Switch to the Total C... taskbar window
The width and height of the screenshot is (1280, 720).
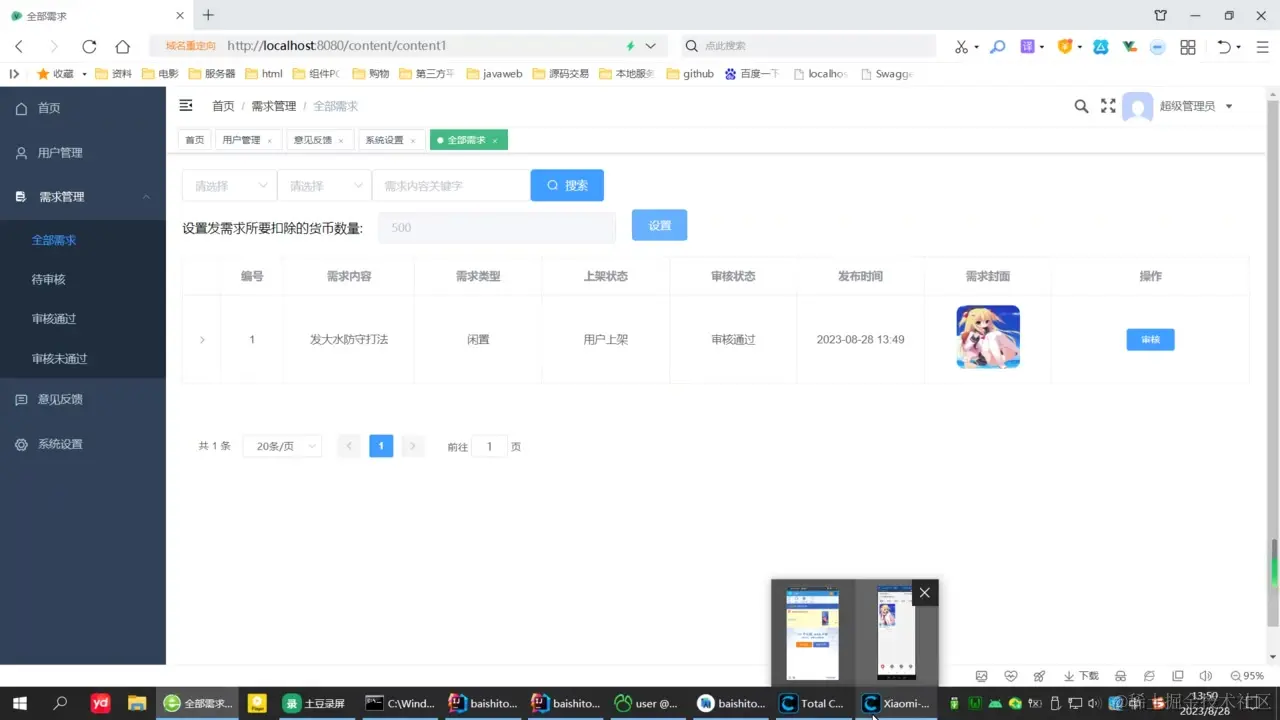814,703
